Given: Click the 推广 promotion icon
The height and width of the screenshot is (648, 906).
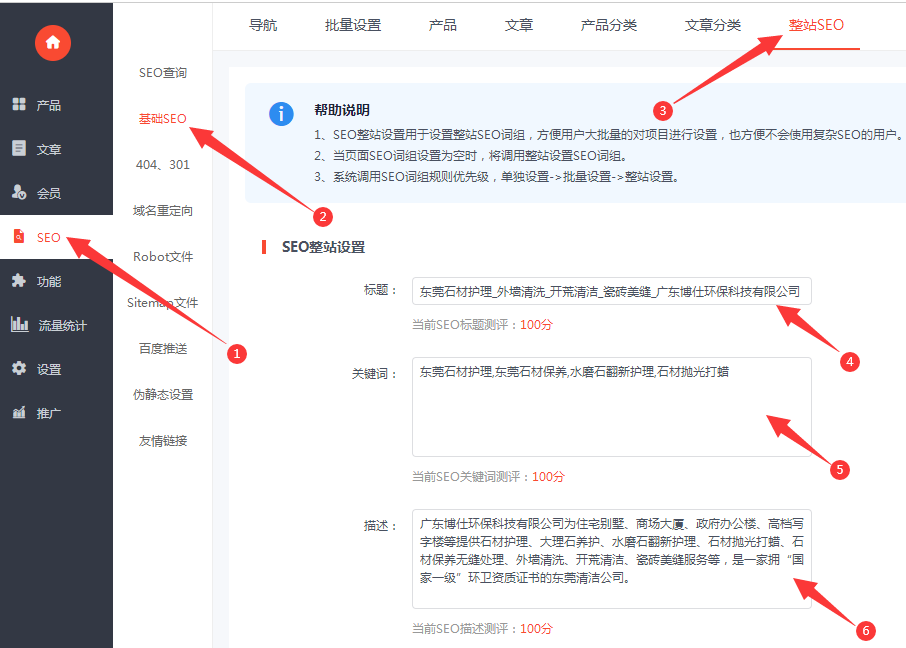Looking at the screenshot, I should click(x=19, y=413).
